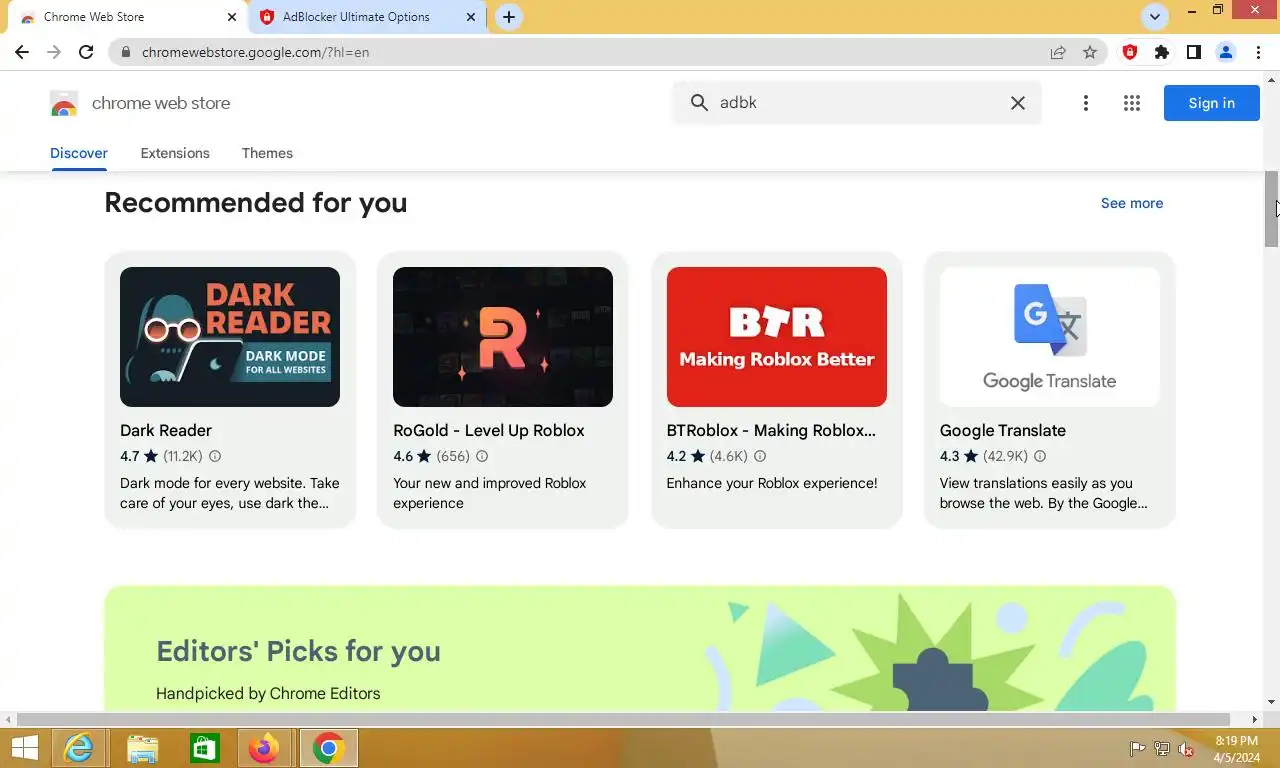Click the Dark Reader title
The image size is (1280, 768).
(166, 430)
